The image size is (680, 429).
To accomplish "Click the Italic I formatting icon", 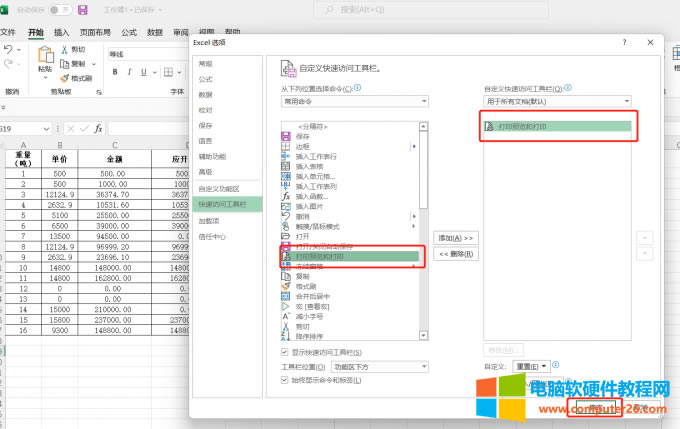I will [x=127, y=72].
